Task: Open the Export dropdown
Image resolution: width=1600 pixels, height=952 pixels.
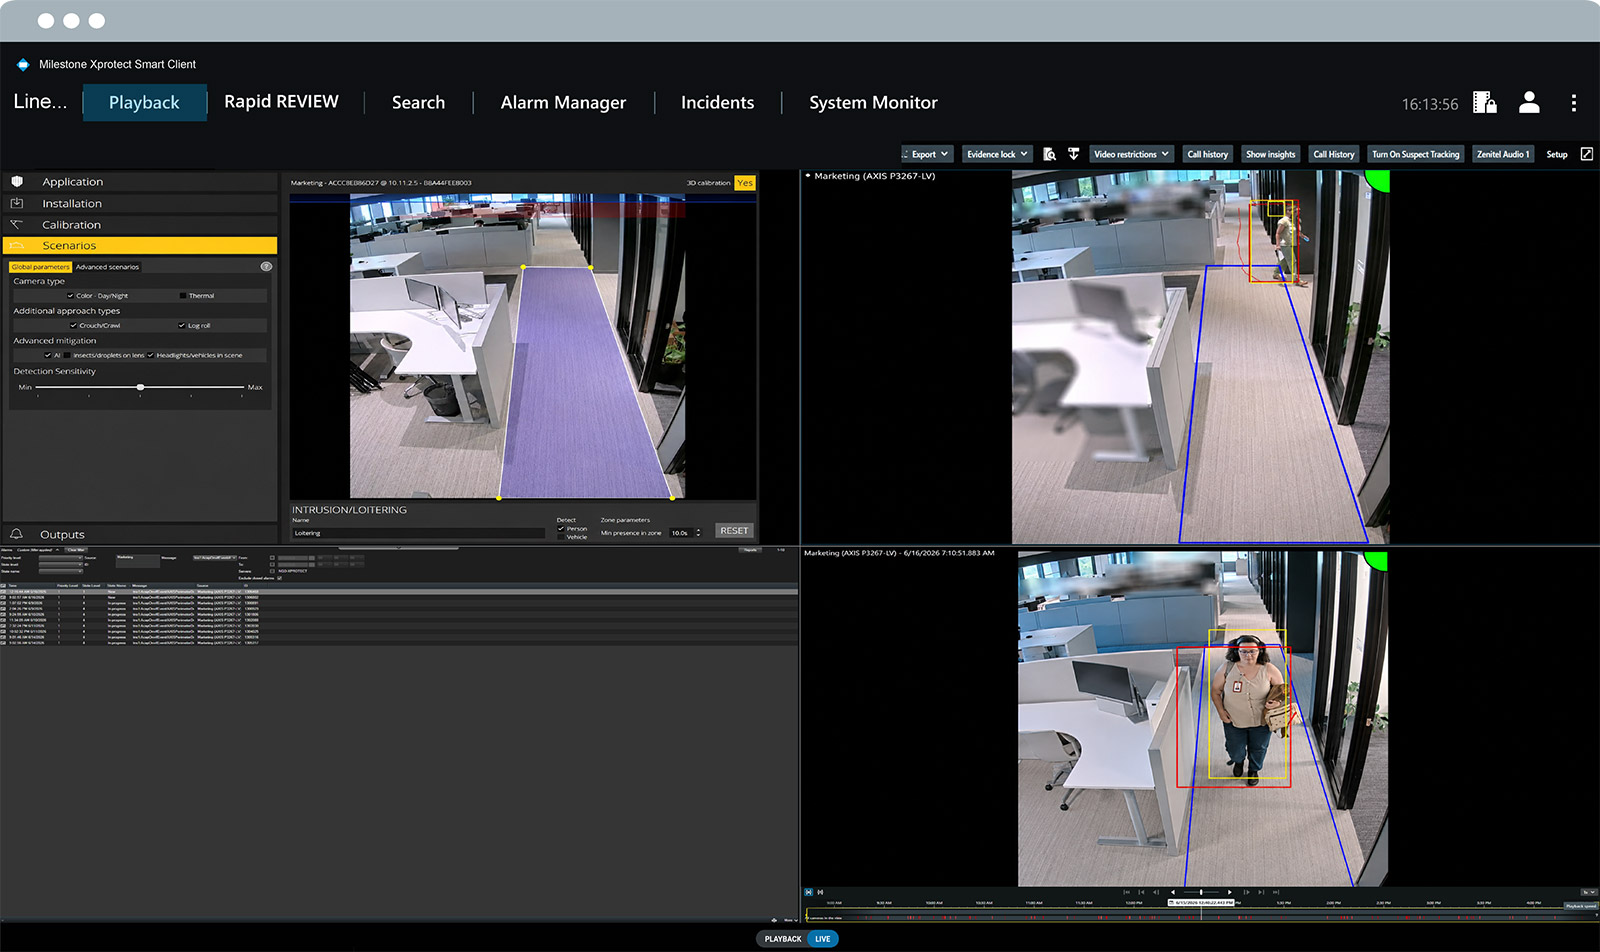Action: [x=927, y=154]
